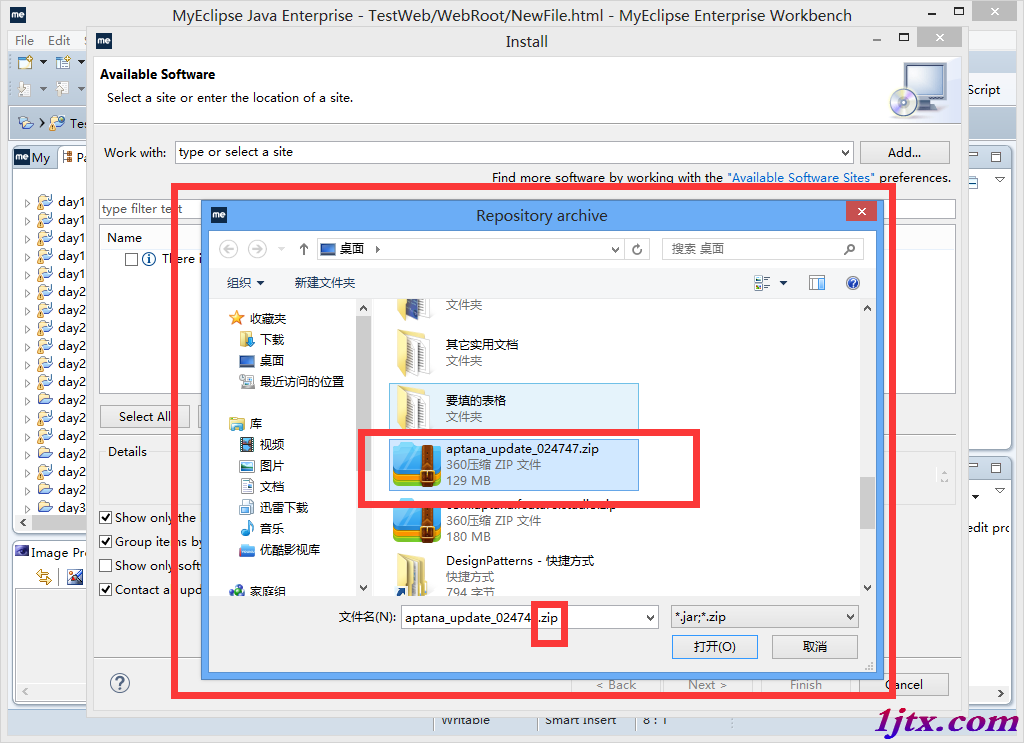Click the sidebar scrollbar down arrow
1024x743 pixels.
coord(364,588)
